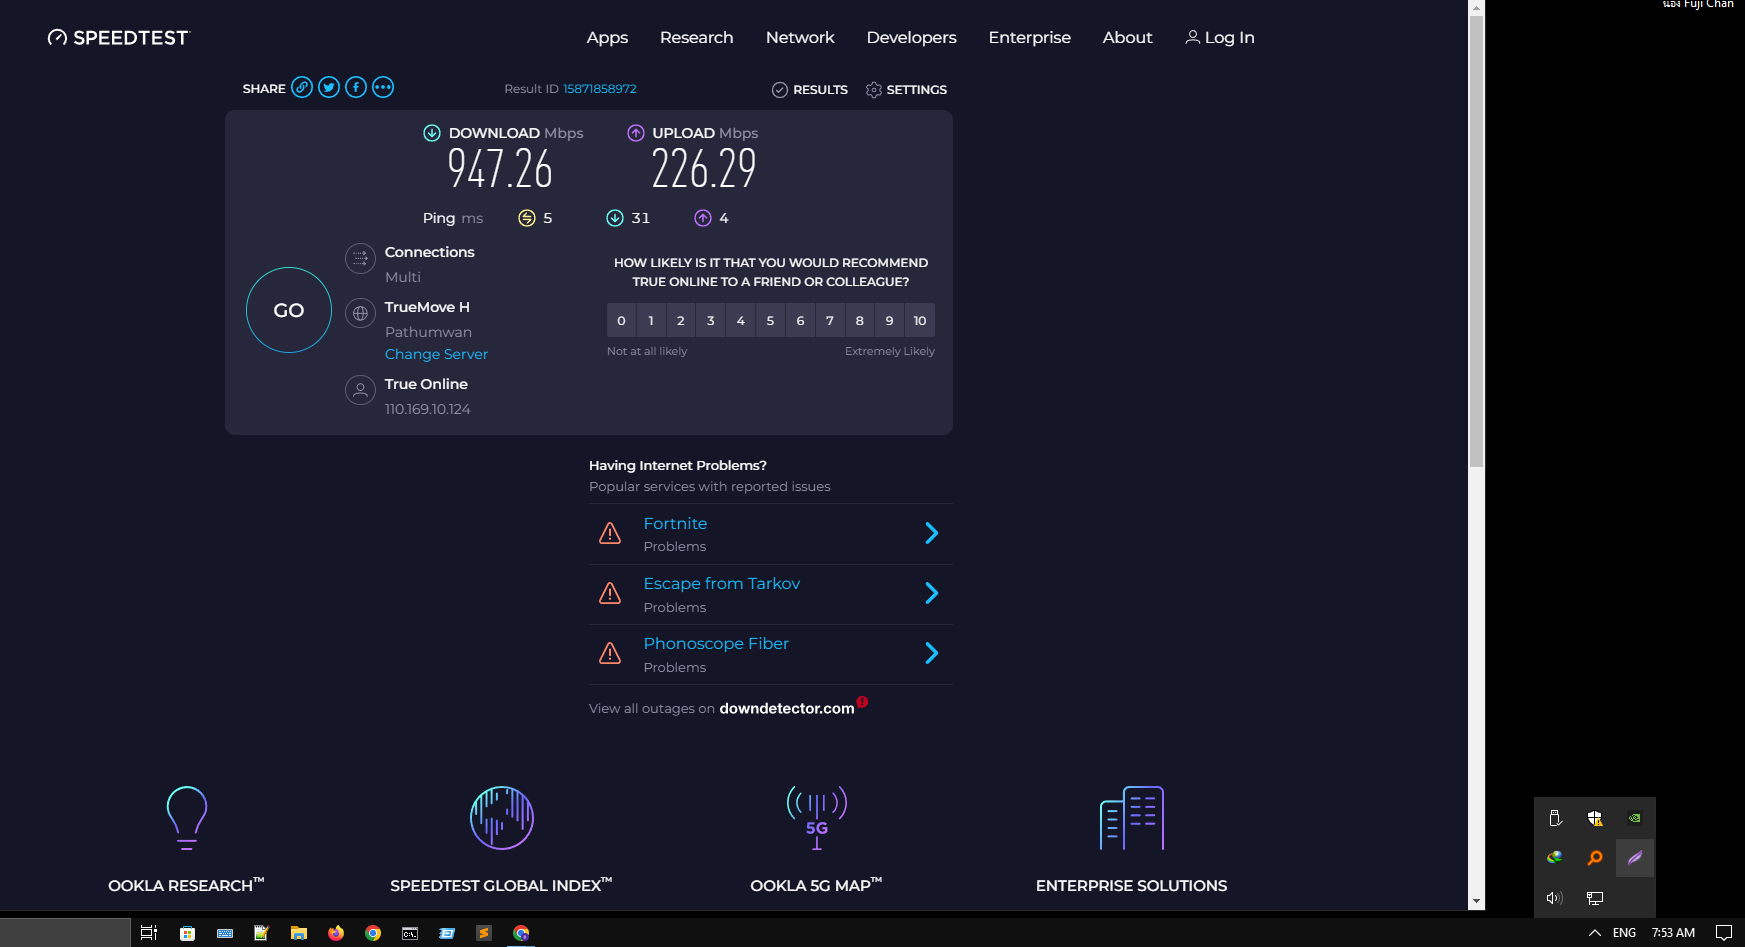Open the Network menu
Viewport: 1745px width, 947px height.
pos(800,37)
